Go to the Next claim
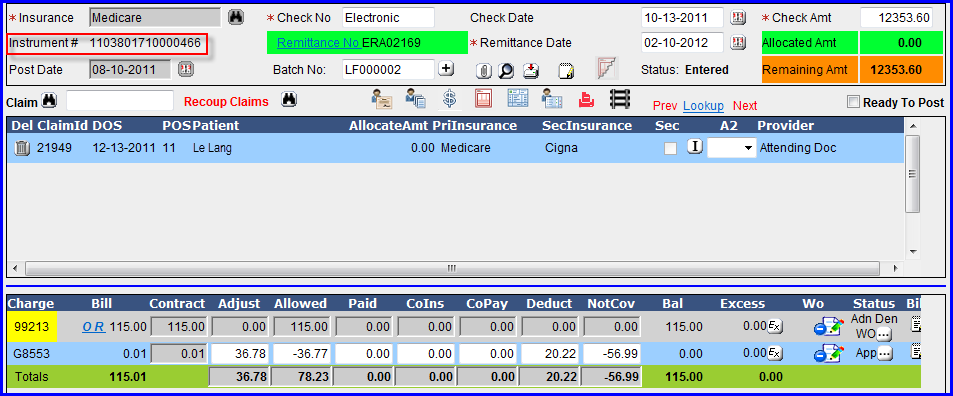This screenshot has width=953, height=396. click(x=745, y=106)
